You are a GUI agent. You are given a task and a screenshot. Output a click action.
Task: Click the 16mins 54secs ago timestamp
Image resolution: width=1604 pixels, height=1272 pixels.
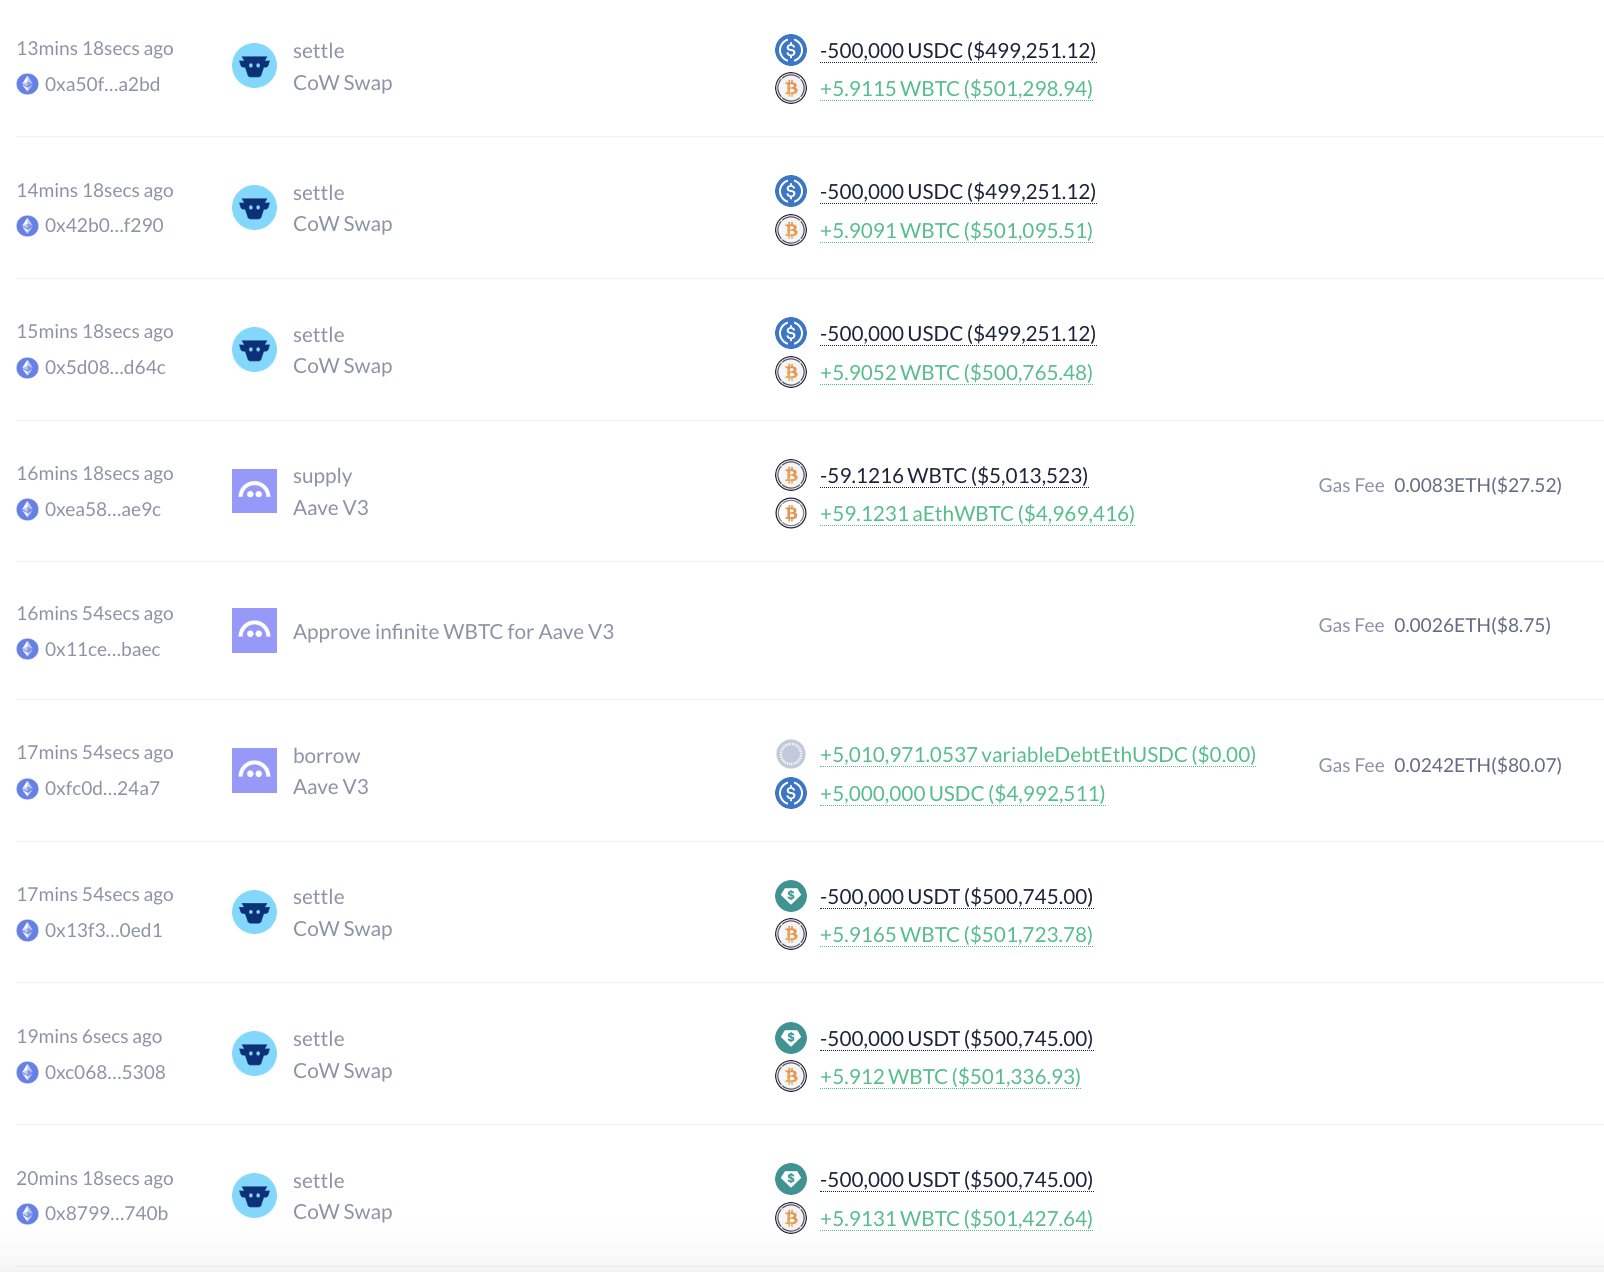coord(95,613)
